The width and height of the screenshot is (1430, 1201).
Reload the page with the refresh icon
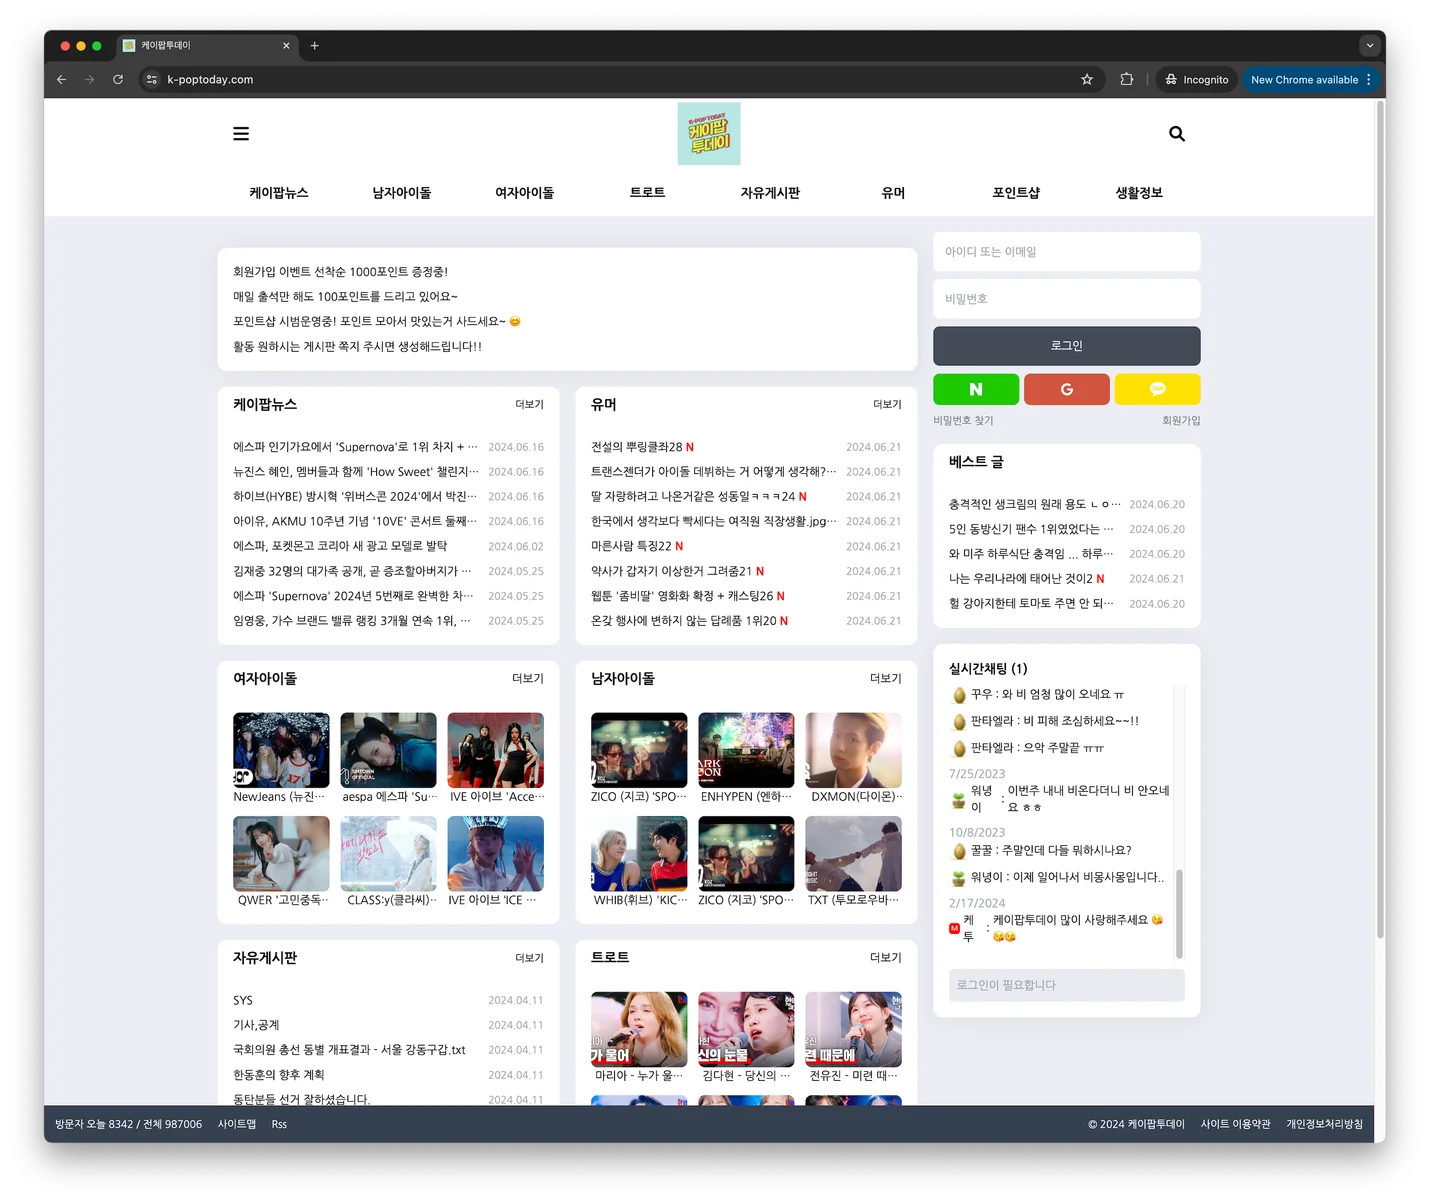coord(118,79)
